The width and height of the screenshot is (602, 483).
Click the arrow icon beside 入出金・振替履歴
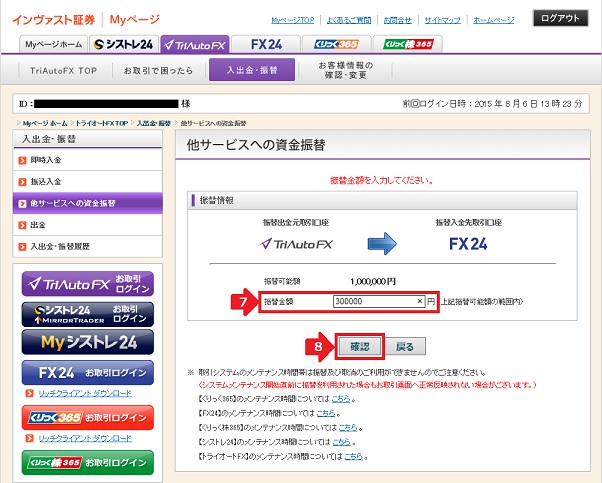[x=23, y=246]
